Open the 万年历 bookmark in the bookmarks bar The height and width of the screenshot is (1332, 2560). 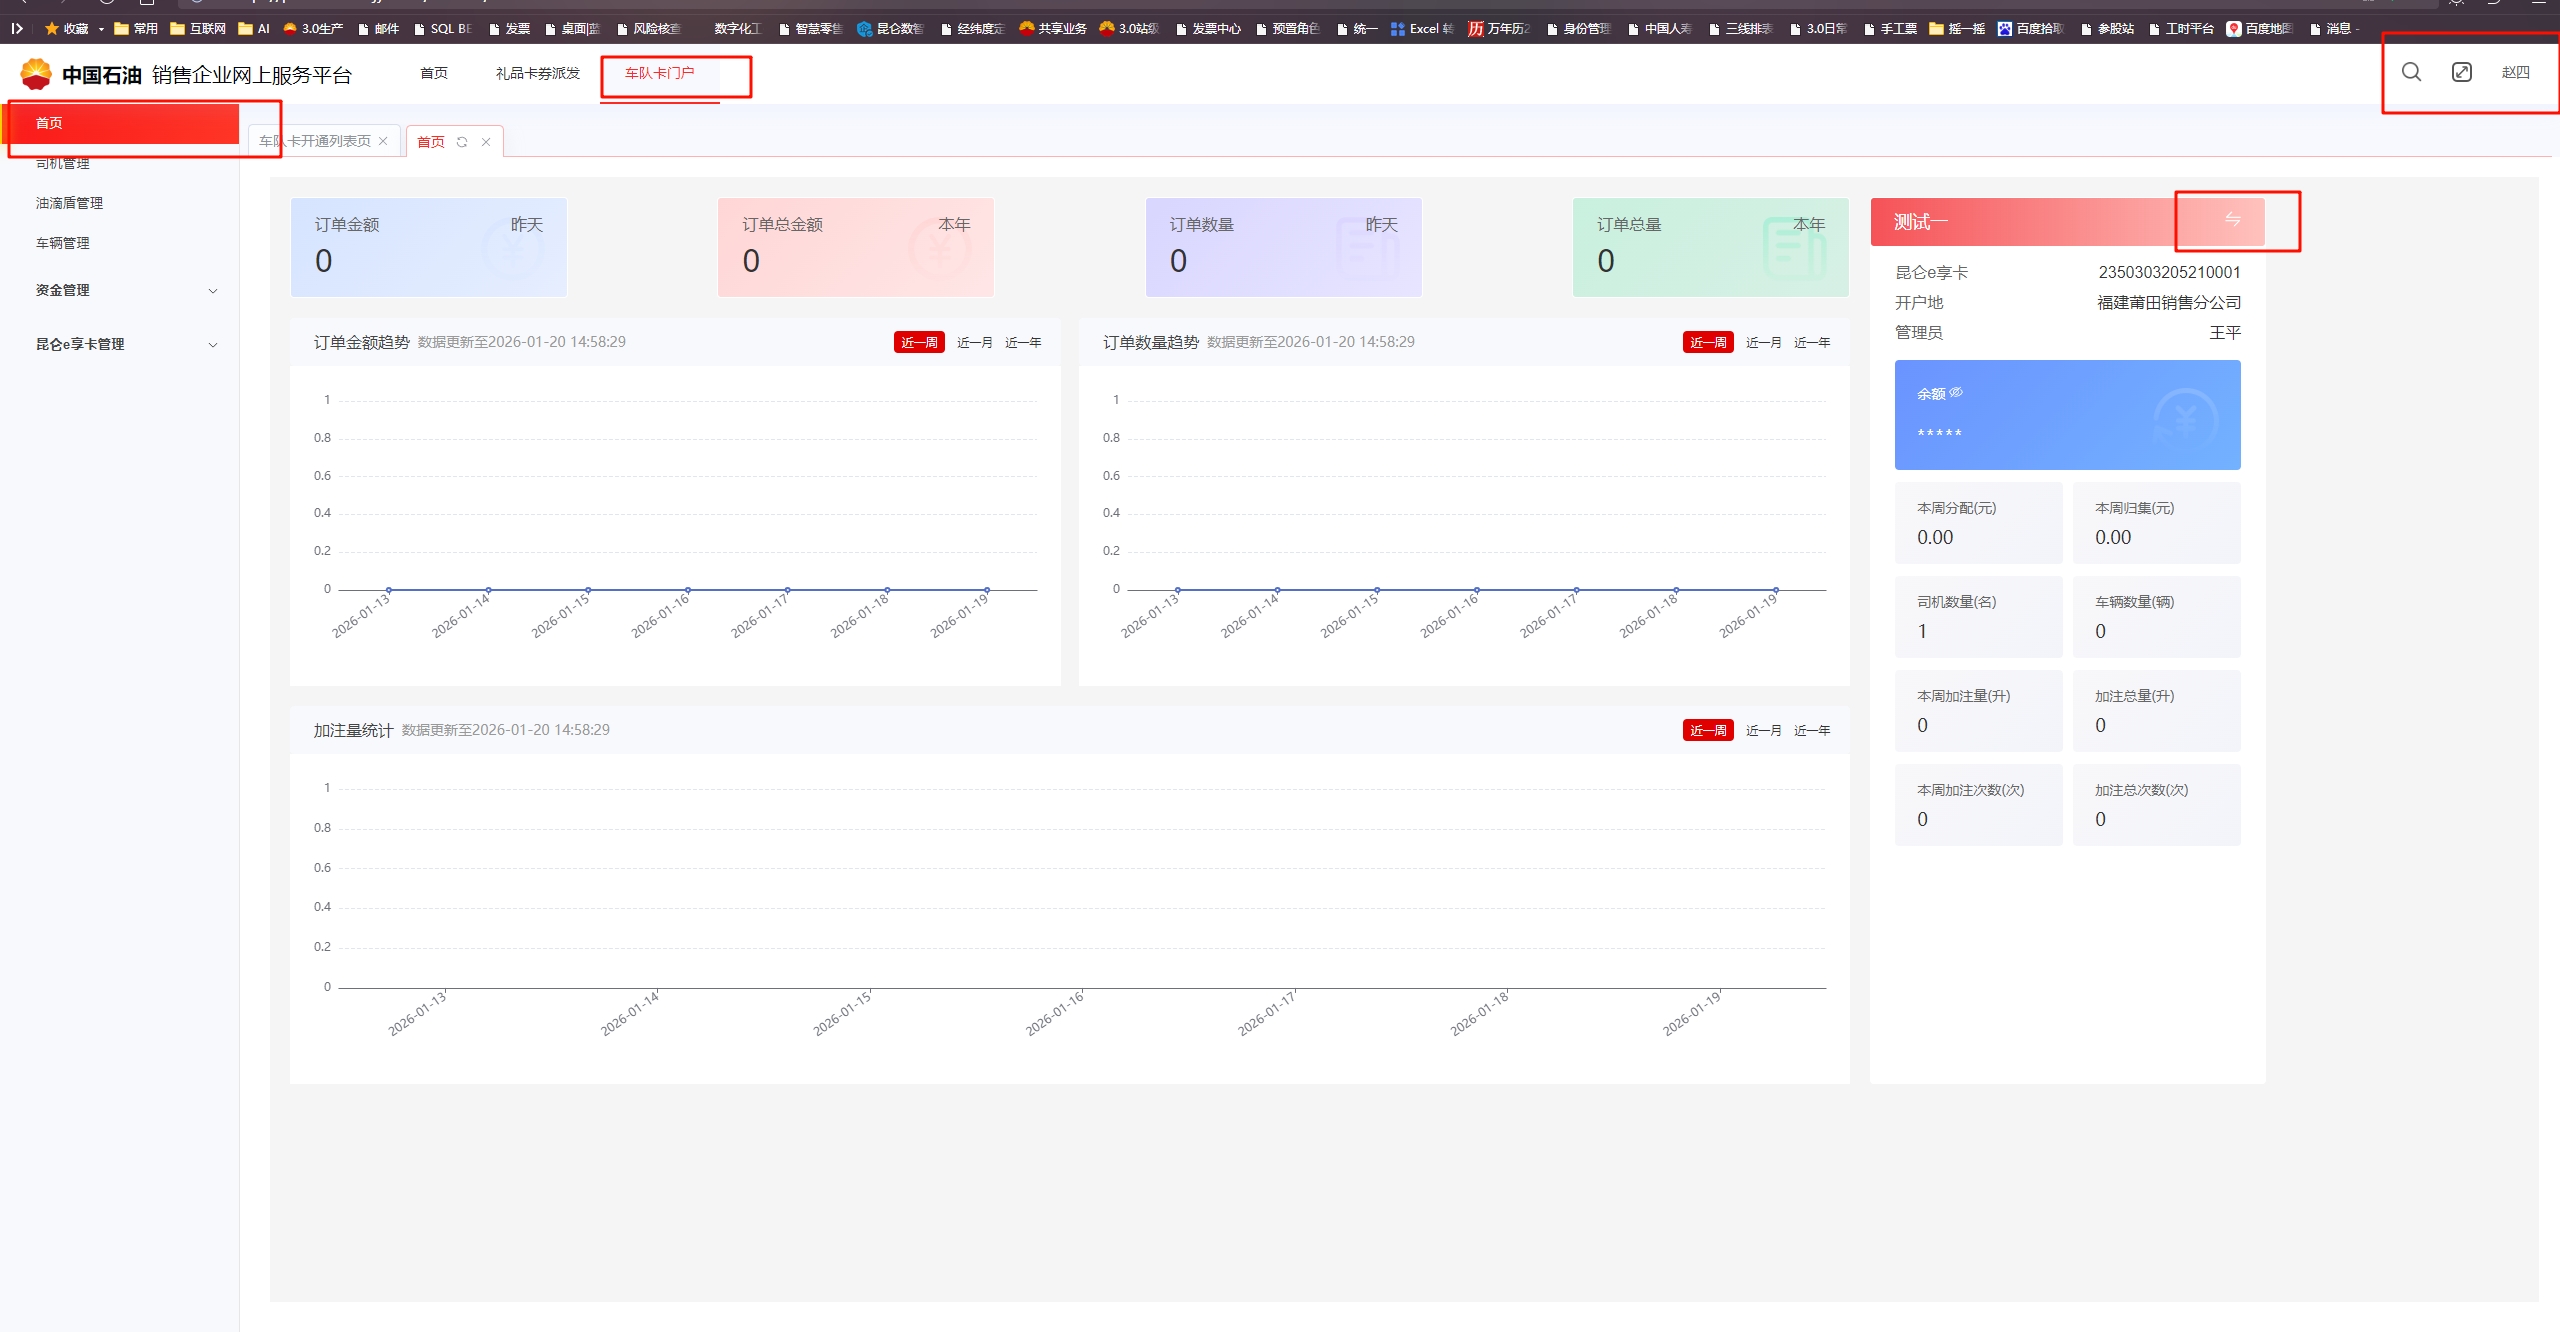point(1498,29)
